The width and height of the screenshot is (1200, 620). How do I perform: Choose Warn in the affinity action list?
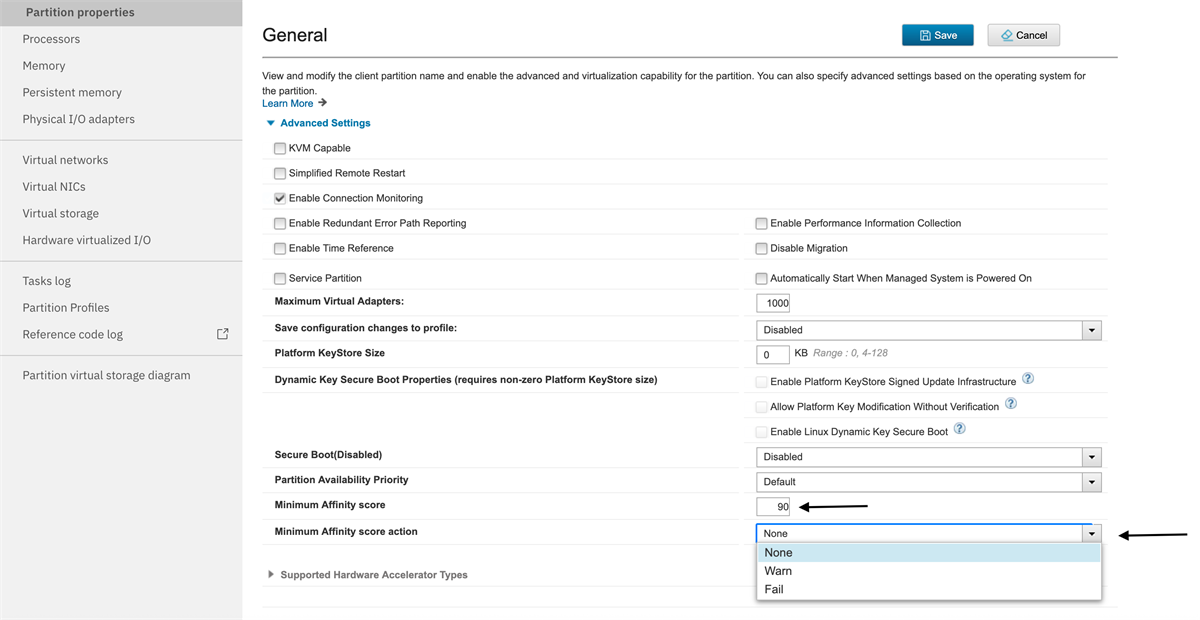929,571
